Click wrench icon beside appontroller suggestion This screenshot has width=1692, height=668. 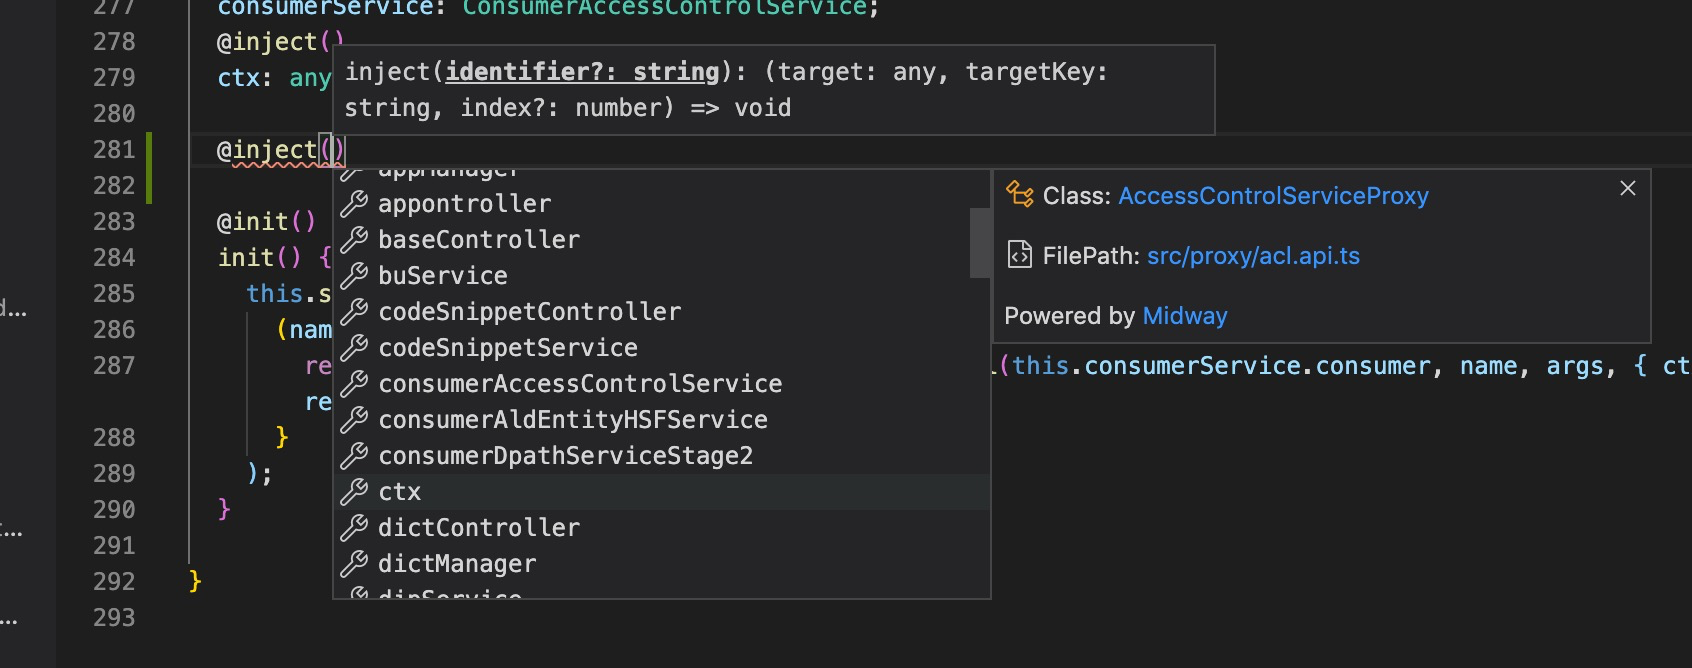pyautogui.click(x=354, y=204)
